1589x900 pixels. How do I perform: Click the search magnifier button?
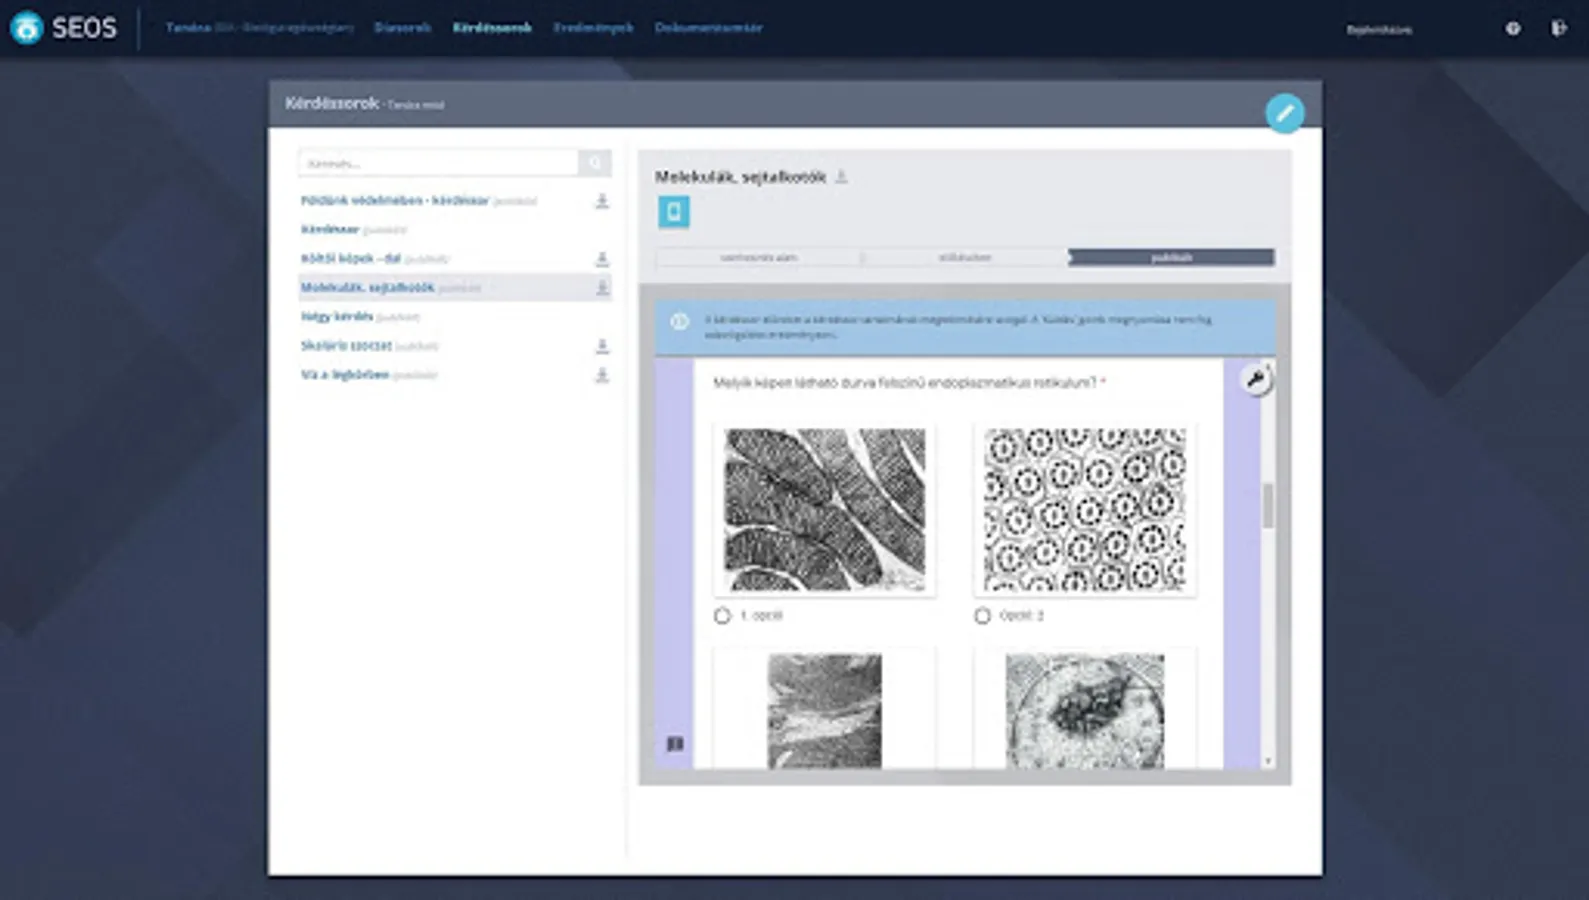coord(595,163)
